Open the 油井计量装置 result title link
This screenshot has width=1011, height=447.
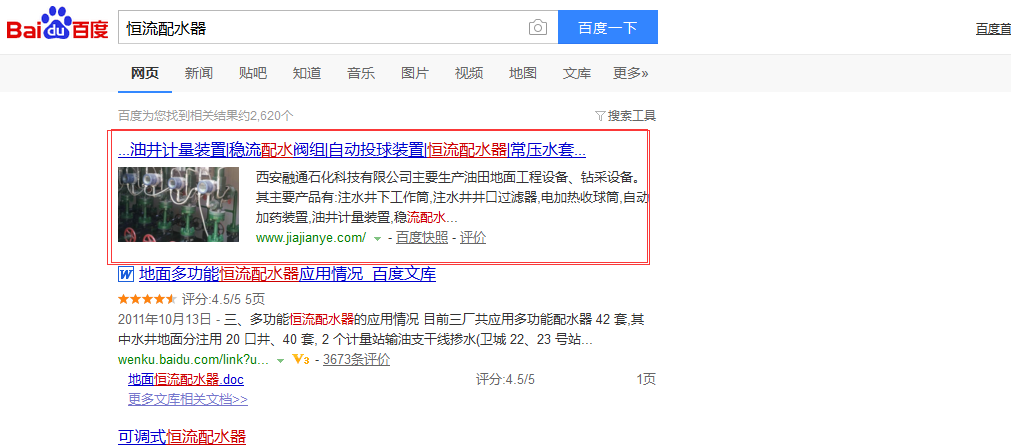(x=351, y=150)
